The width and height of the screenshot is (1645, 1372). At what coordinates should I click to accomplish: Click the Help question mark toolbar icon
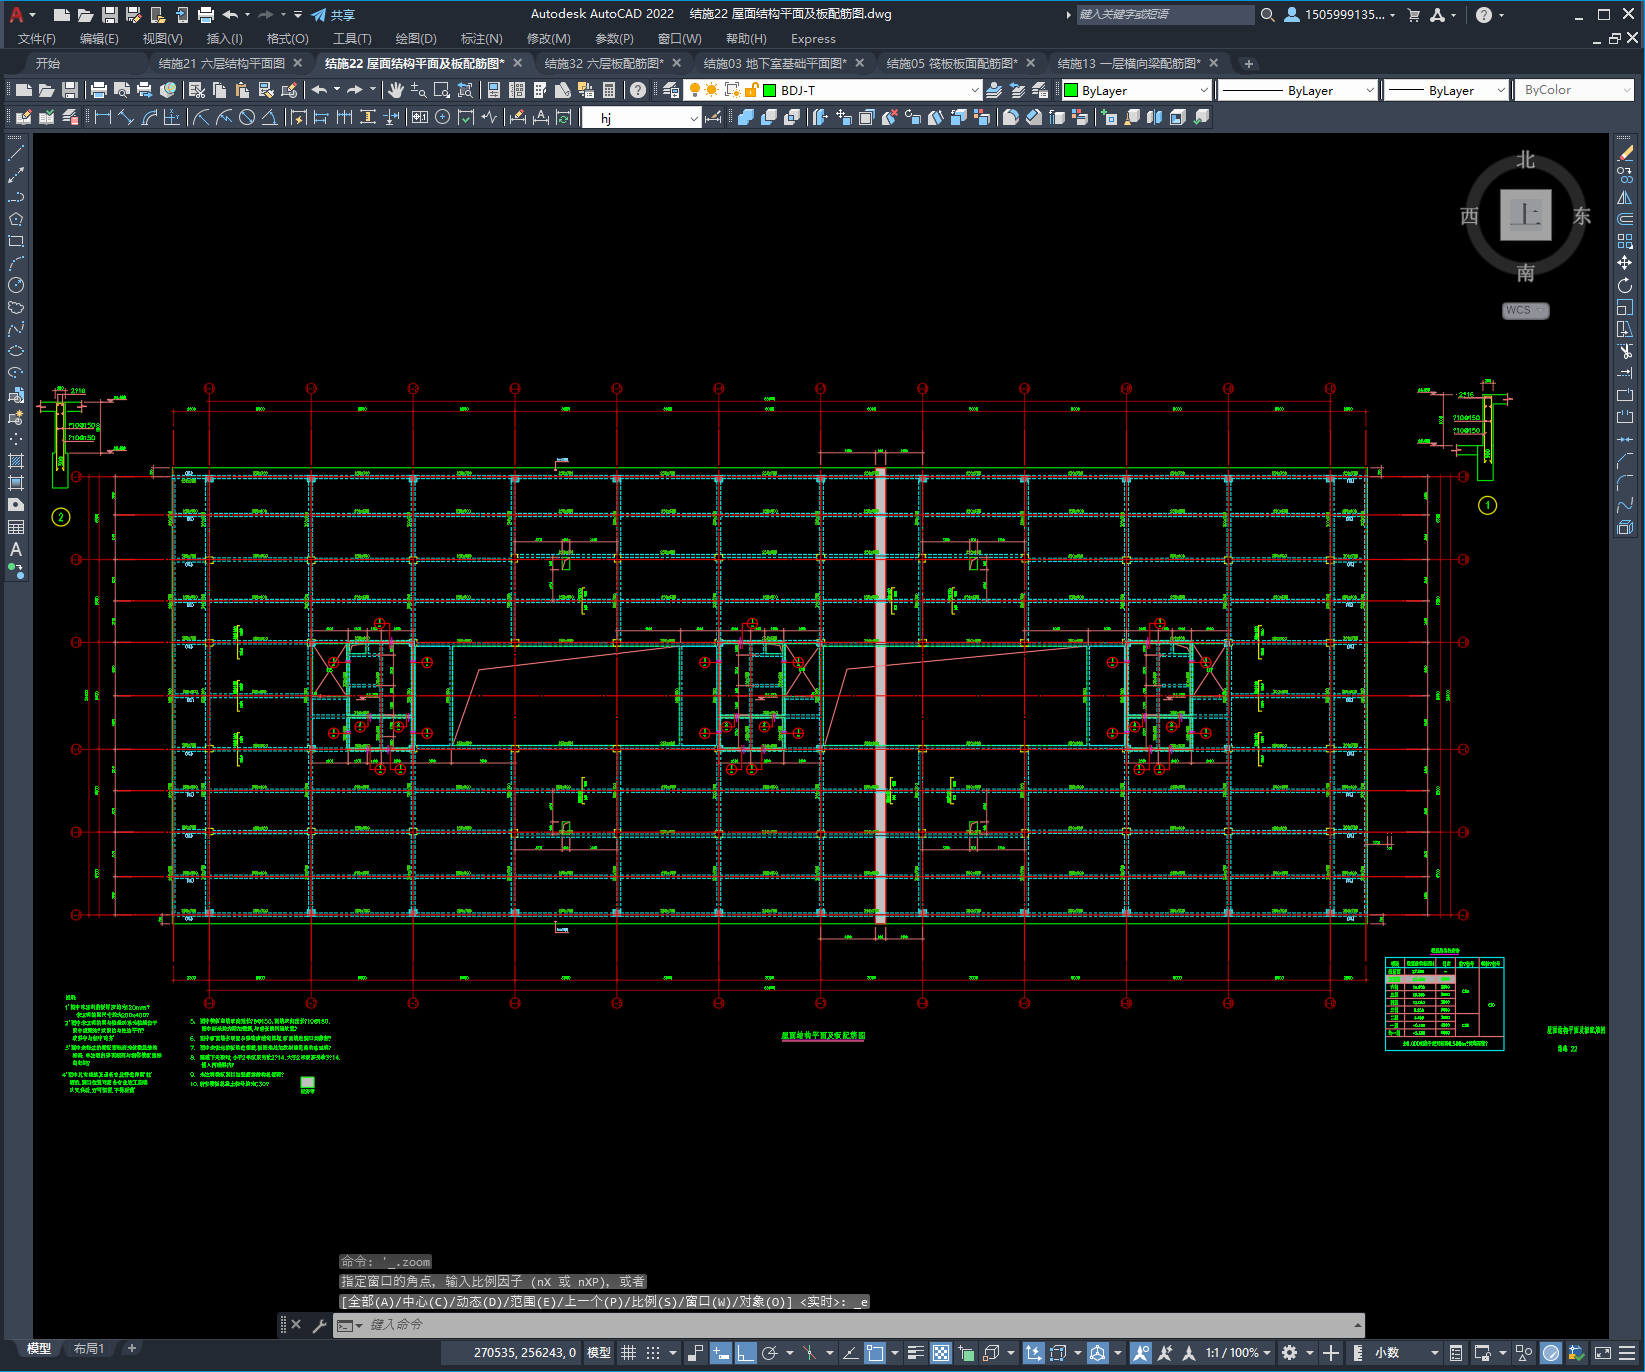(x=638, y=90)
